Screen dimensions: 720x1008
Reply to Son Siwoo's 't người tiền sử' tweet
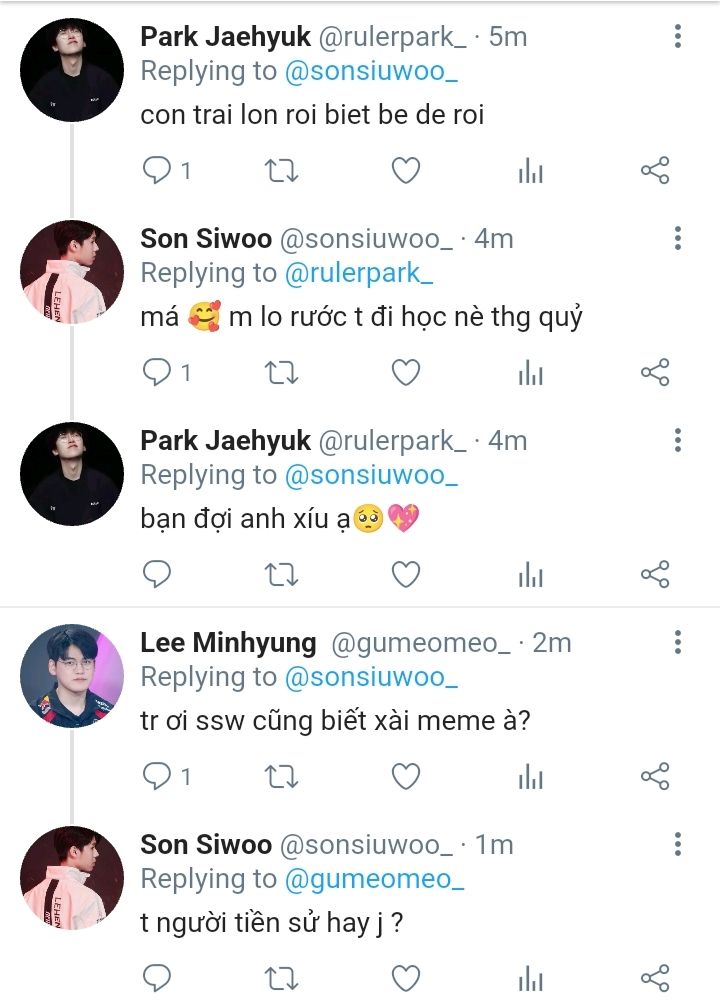158,977
